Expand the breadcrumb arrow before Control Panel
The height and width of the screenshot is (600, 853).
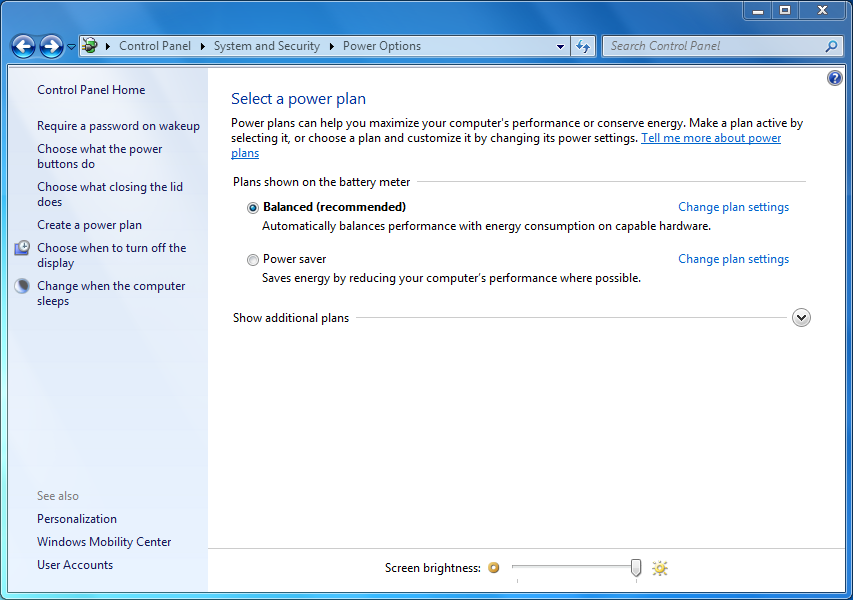click(108, 46)
